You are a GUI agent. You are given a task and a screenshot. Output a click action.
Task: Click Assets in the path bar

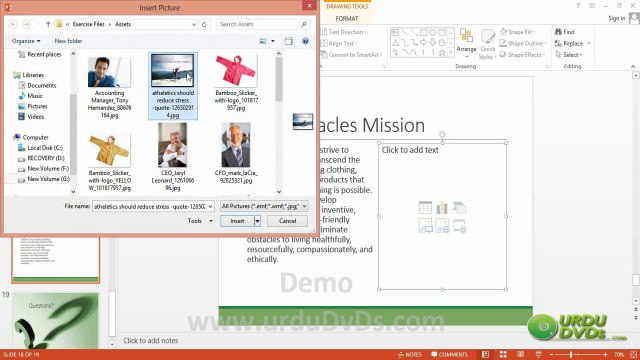[123, 24]
